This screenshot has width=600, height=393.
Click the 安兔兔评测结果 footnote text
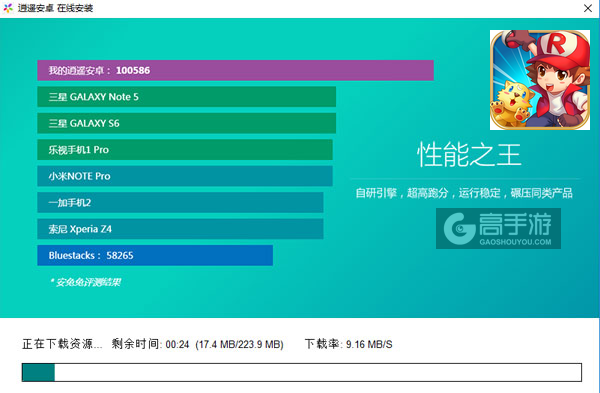pyautogui.click(x=85, y=282)
